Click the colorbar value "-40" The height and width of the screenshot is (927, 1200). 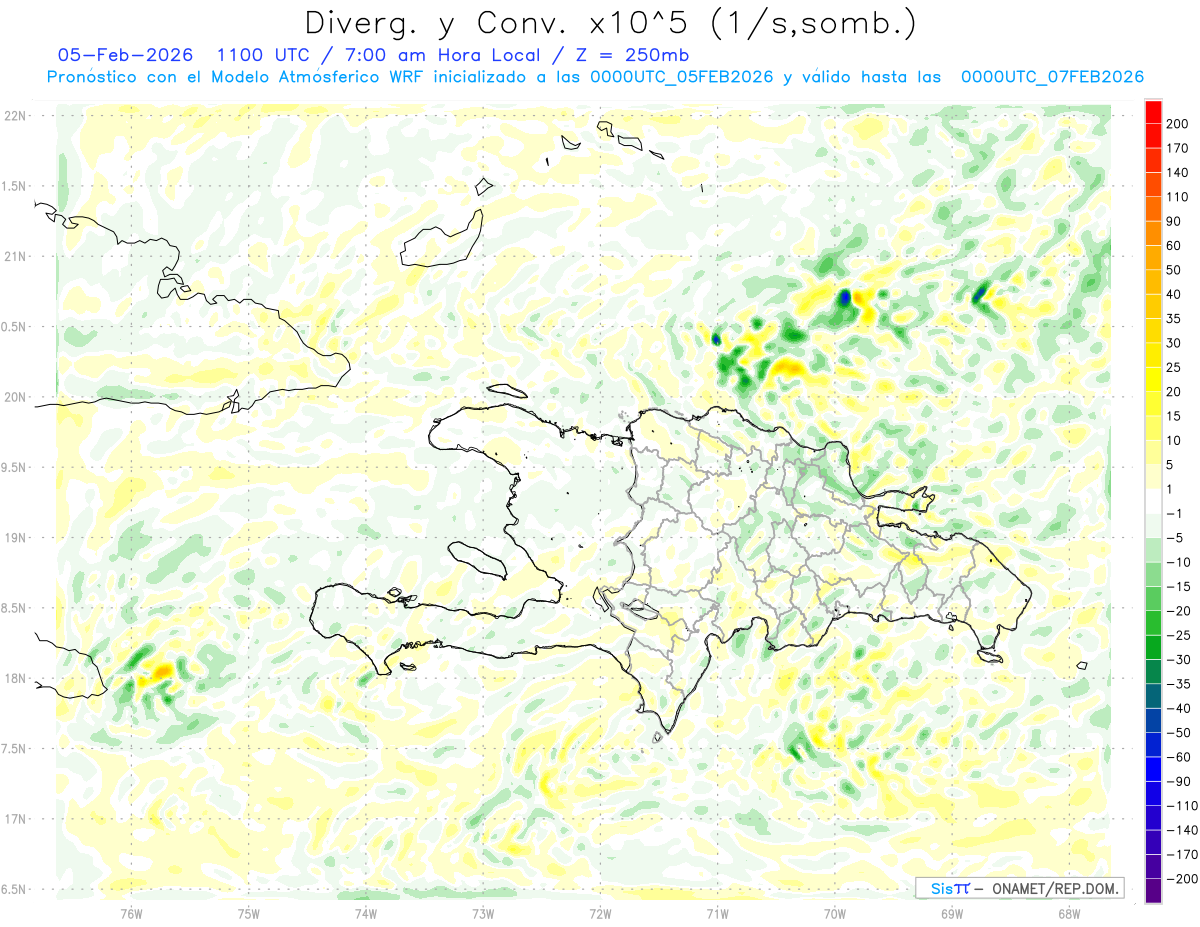click(x=1181, y=708)
